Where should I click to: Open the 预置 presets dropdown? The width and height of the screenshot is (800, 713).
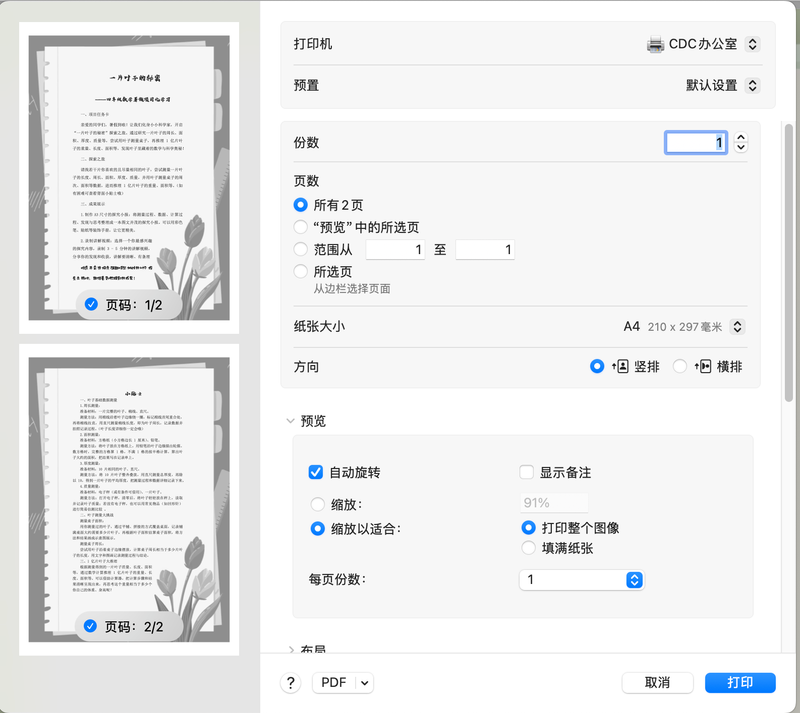click(753, 86)
